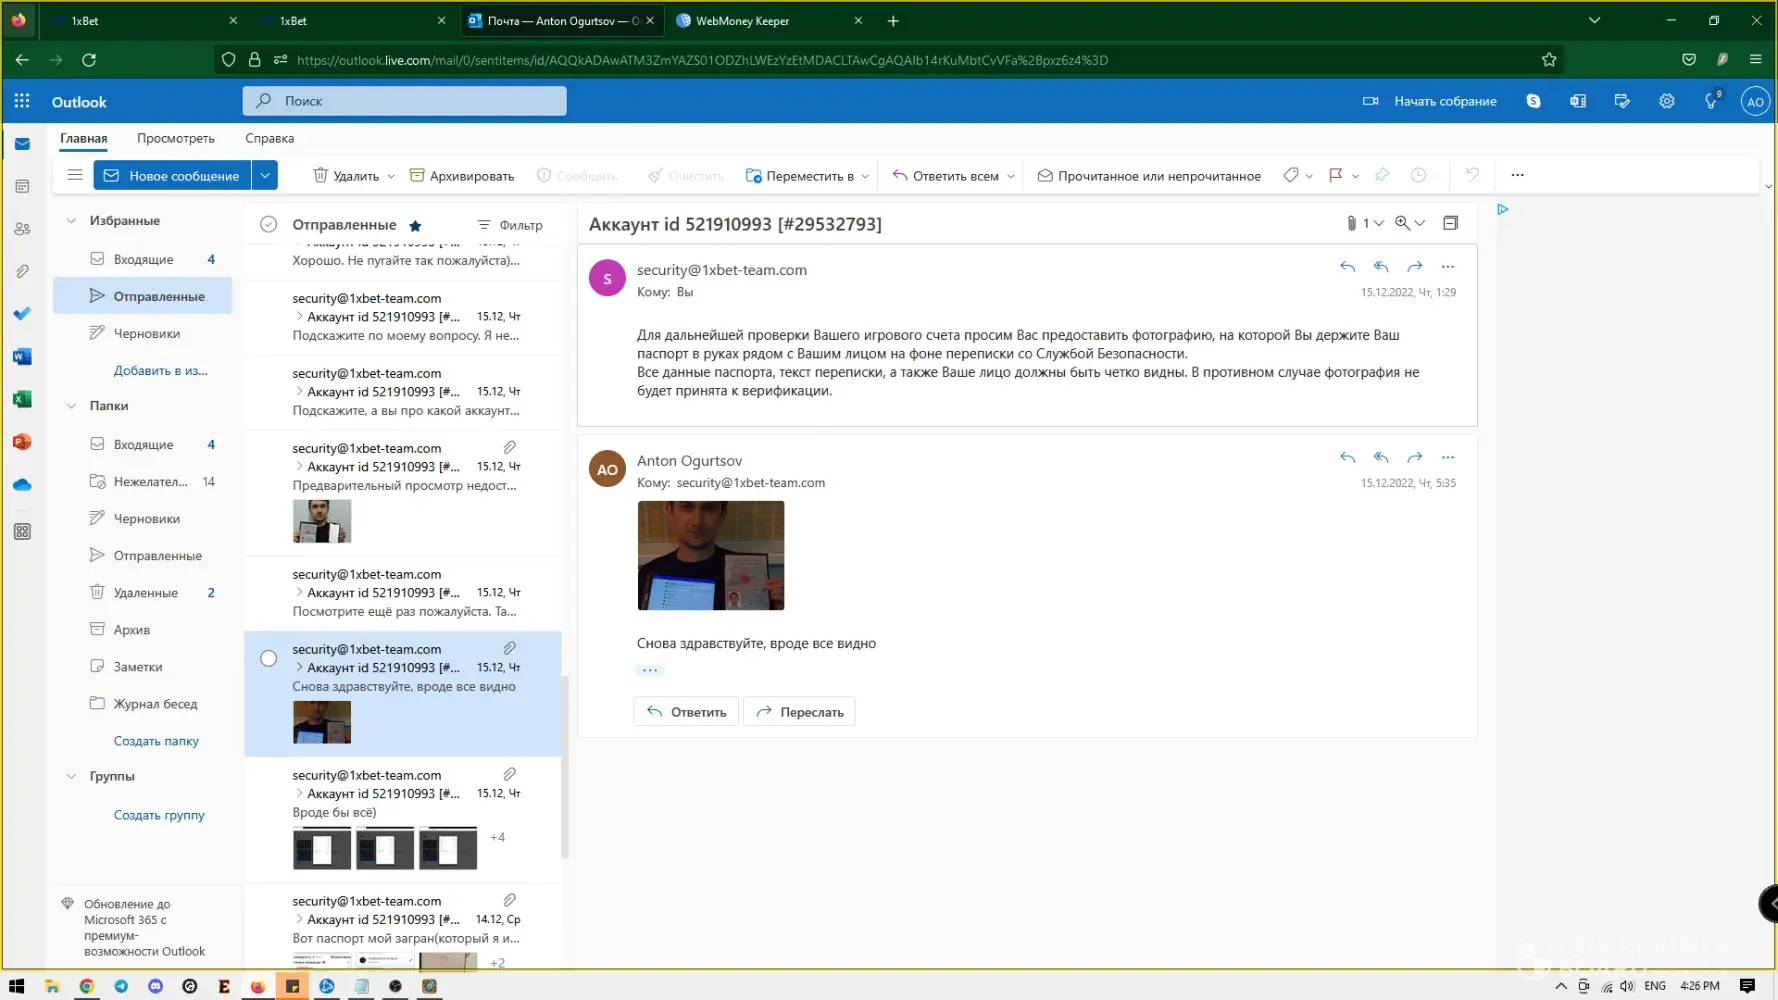Viewport: 1778px width, 1000px height.
Task: Open the passport photo attachment thumbnail in email
Action: pyautogui.click(x=710, y=555)
